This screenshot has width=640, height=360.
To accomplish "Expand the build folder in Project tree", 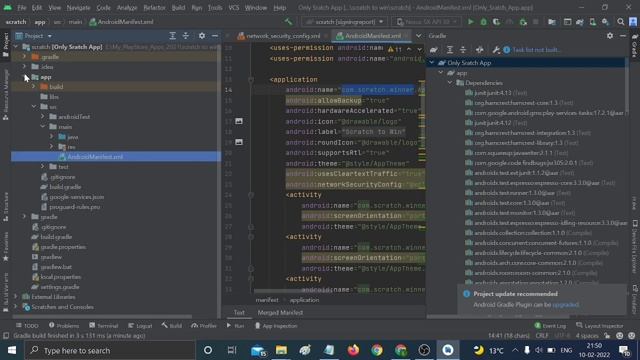I will pyautogui.click(x=34, y=87).
